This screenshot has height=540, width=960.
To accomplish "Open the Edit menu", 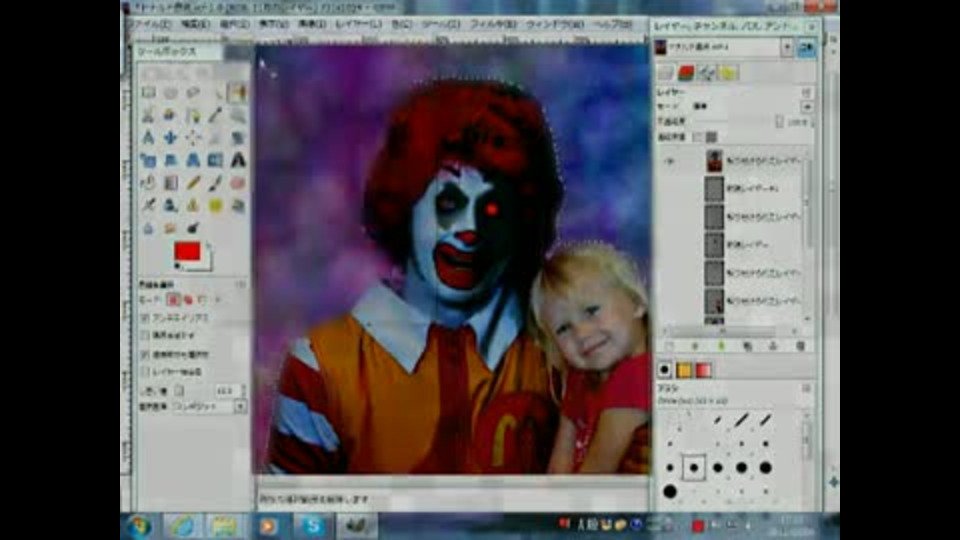I will pyautogui.click(x=195, y=24).
